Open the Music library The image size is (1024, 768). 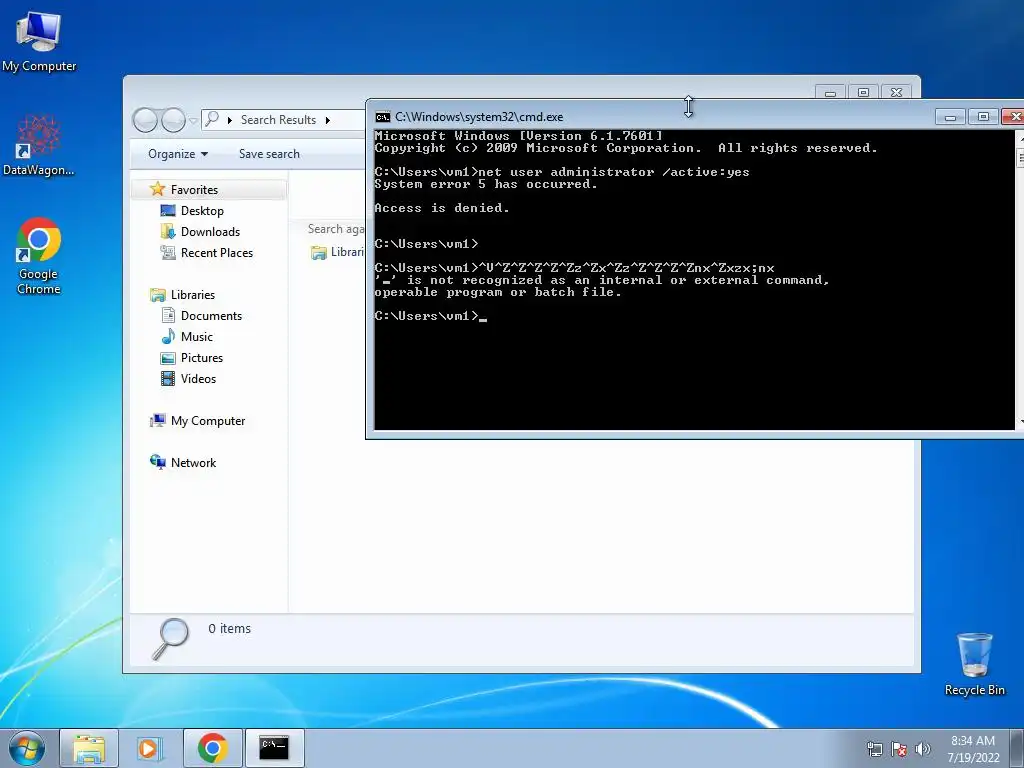click(x=197, y=337)
